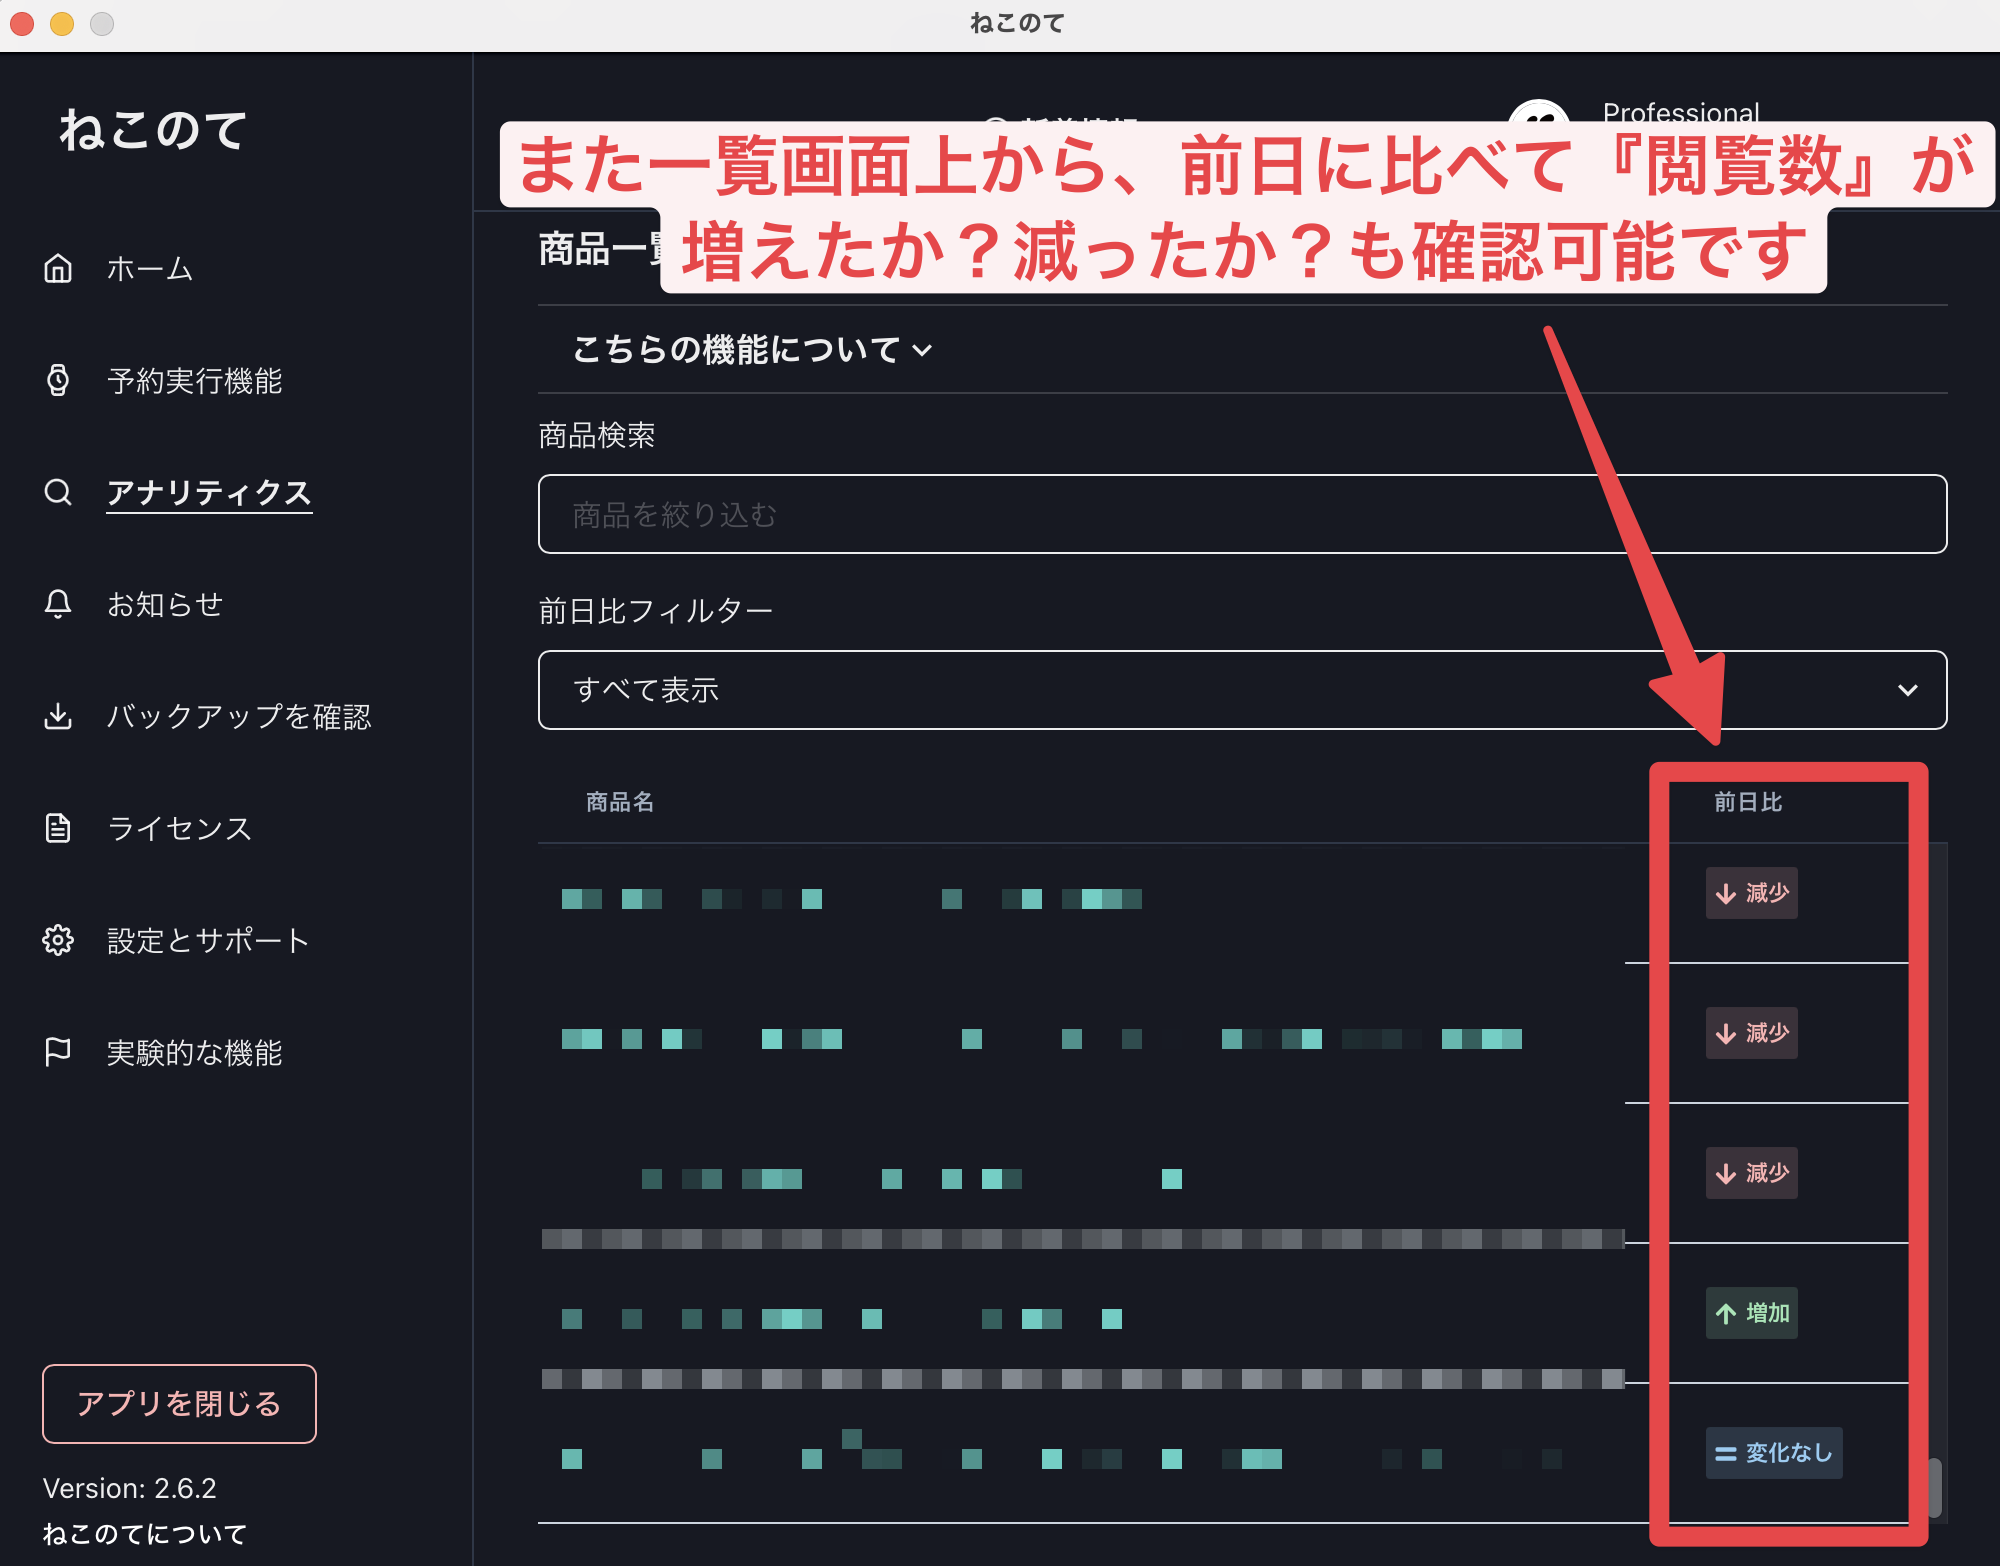Click the 変化なし badge
This screenshot has height=1566, width=2000.
point(1774,1453)
